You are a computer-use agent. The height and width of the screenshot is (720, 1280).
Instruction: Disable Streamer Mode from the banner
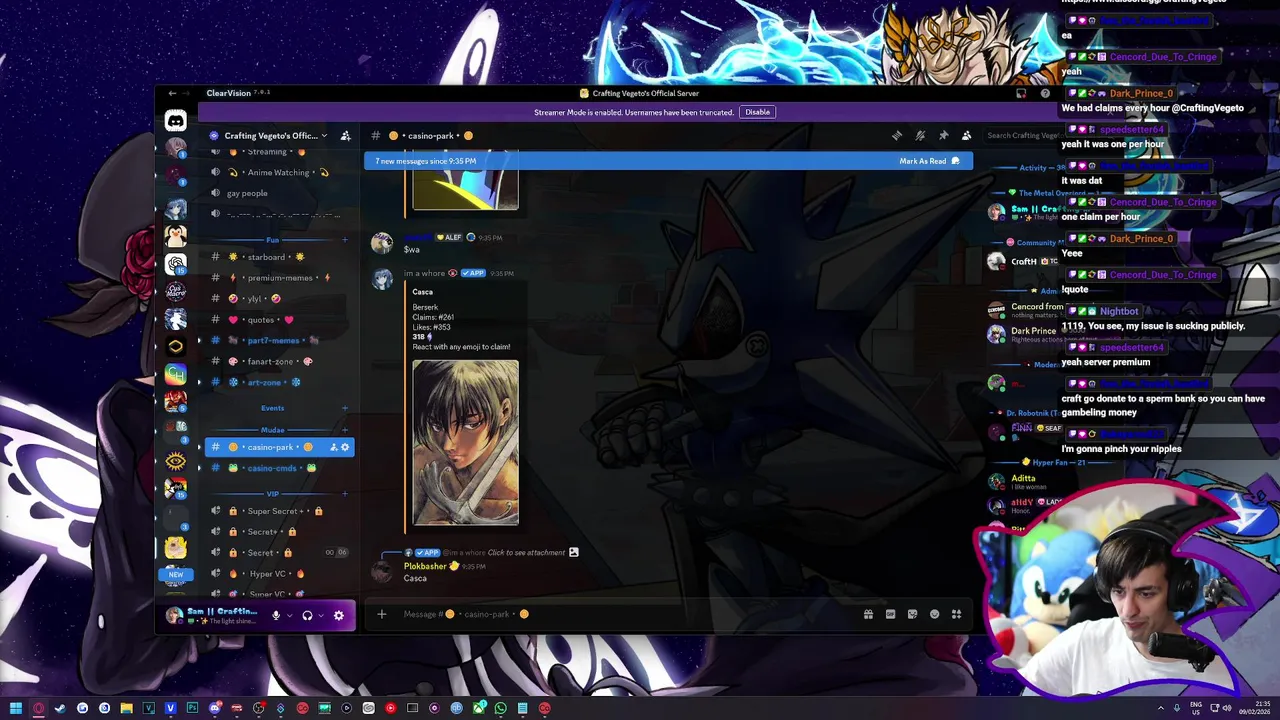tap(757, 112)
